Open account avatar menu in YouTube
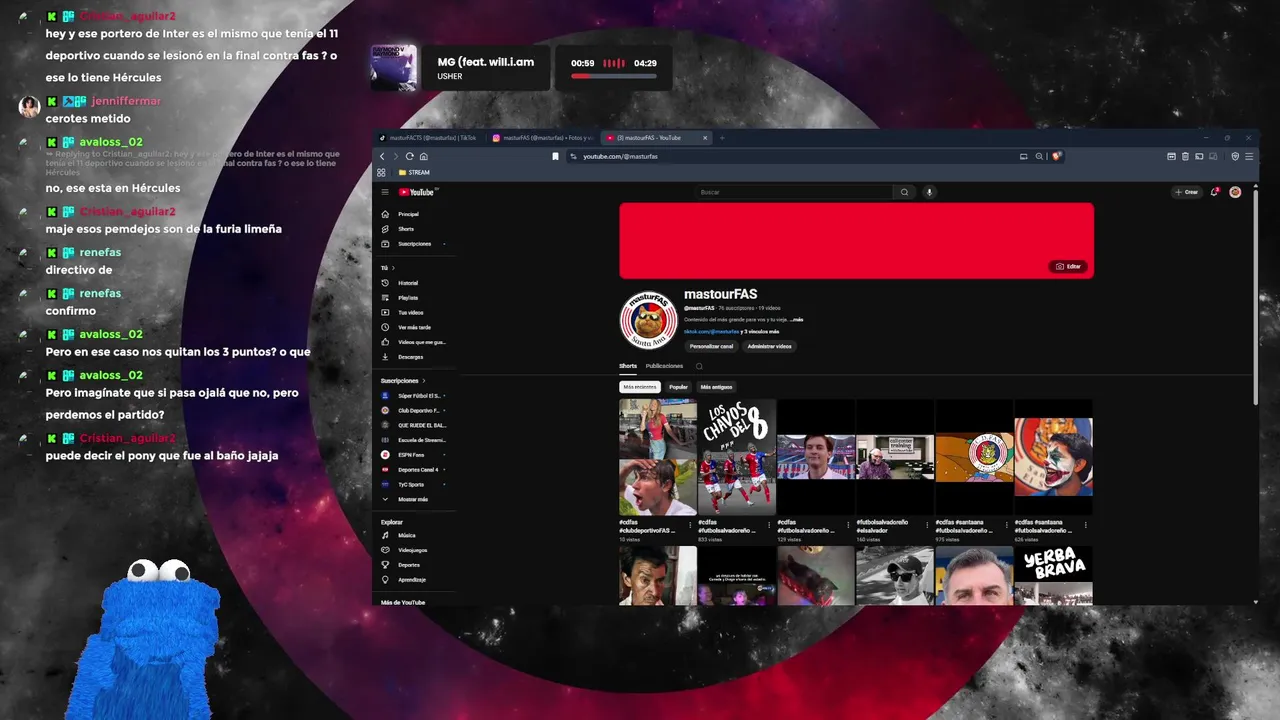The image size is (1280, 720). (x=1235, y=192)
